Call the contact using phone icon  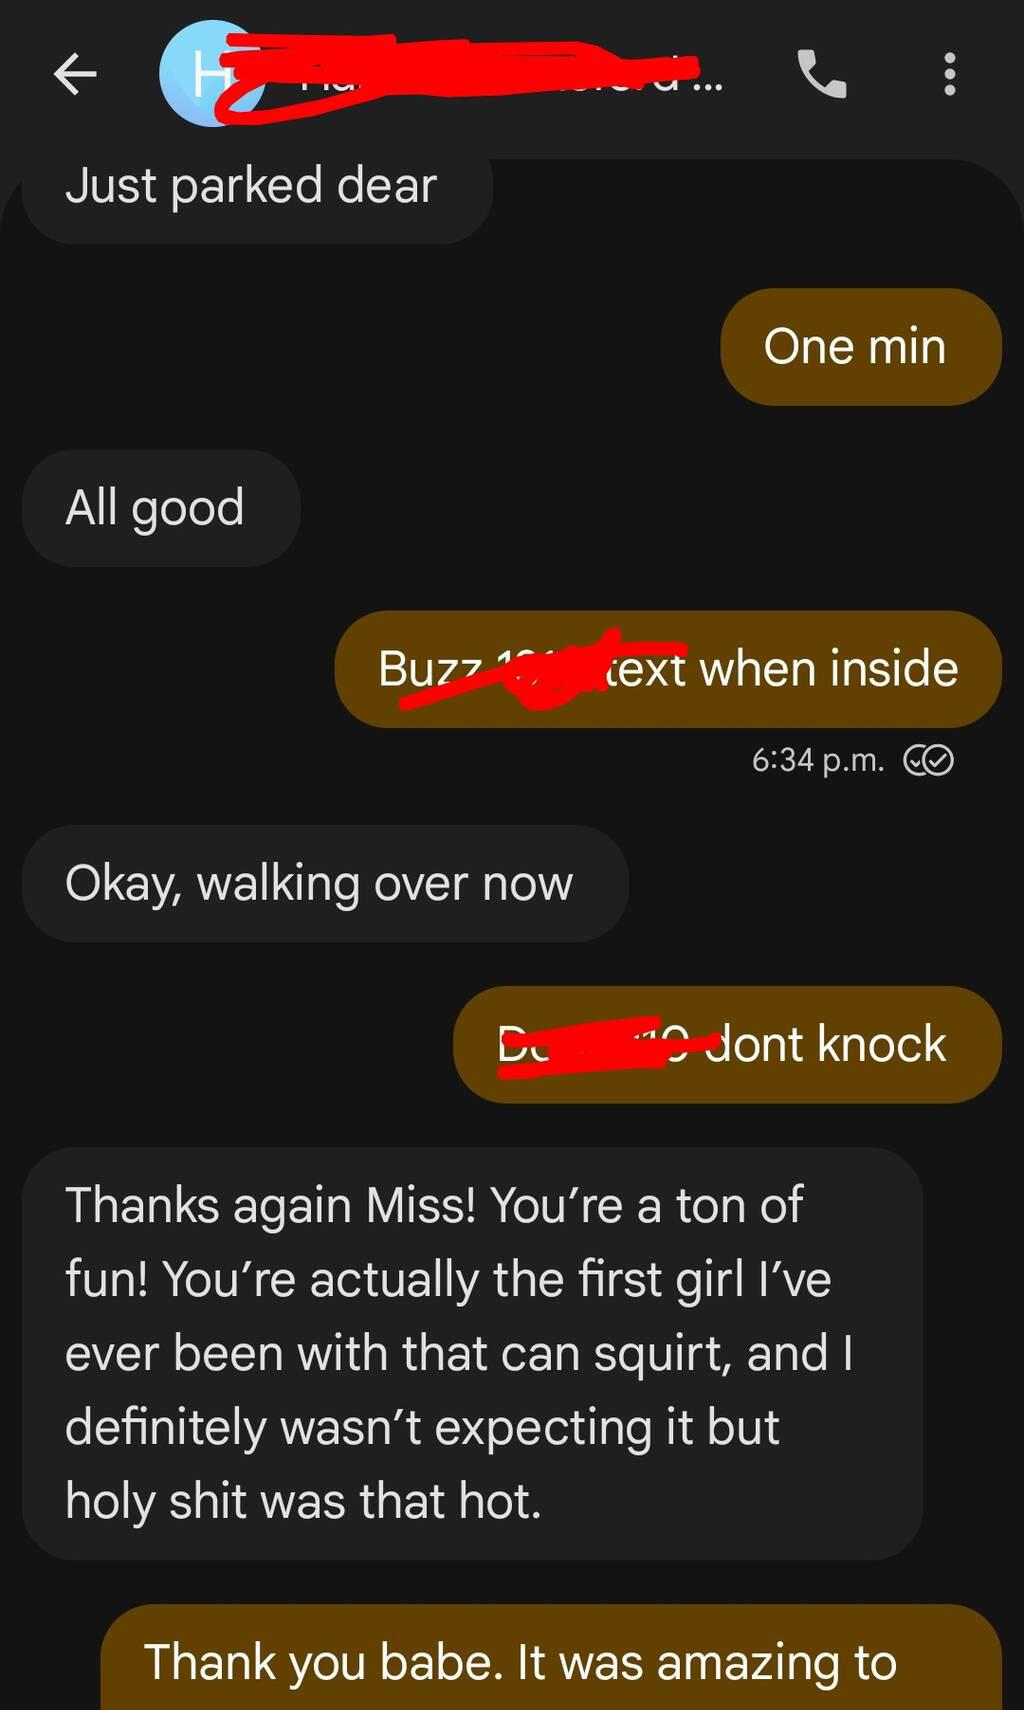[822, 74]
